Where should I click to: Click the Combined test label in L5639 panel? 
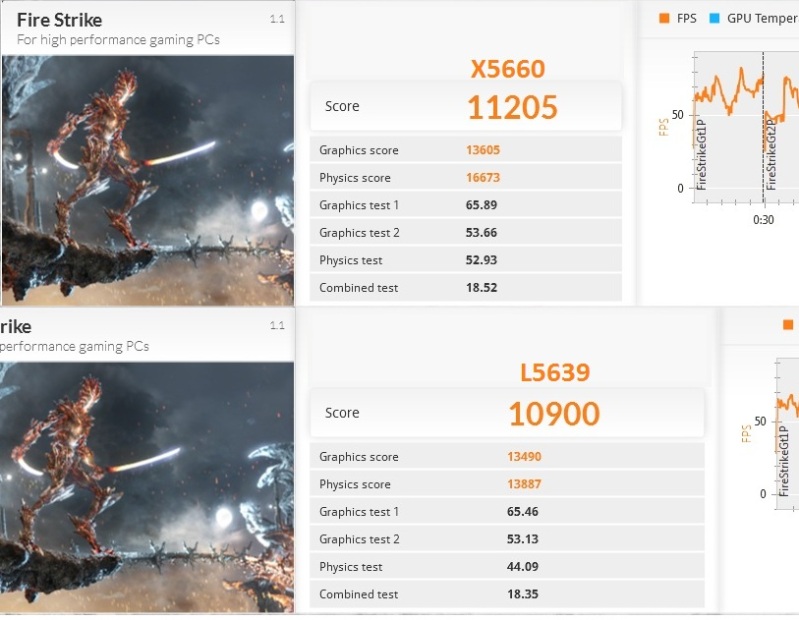[359, 594]
